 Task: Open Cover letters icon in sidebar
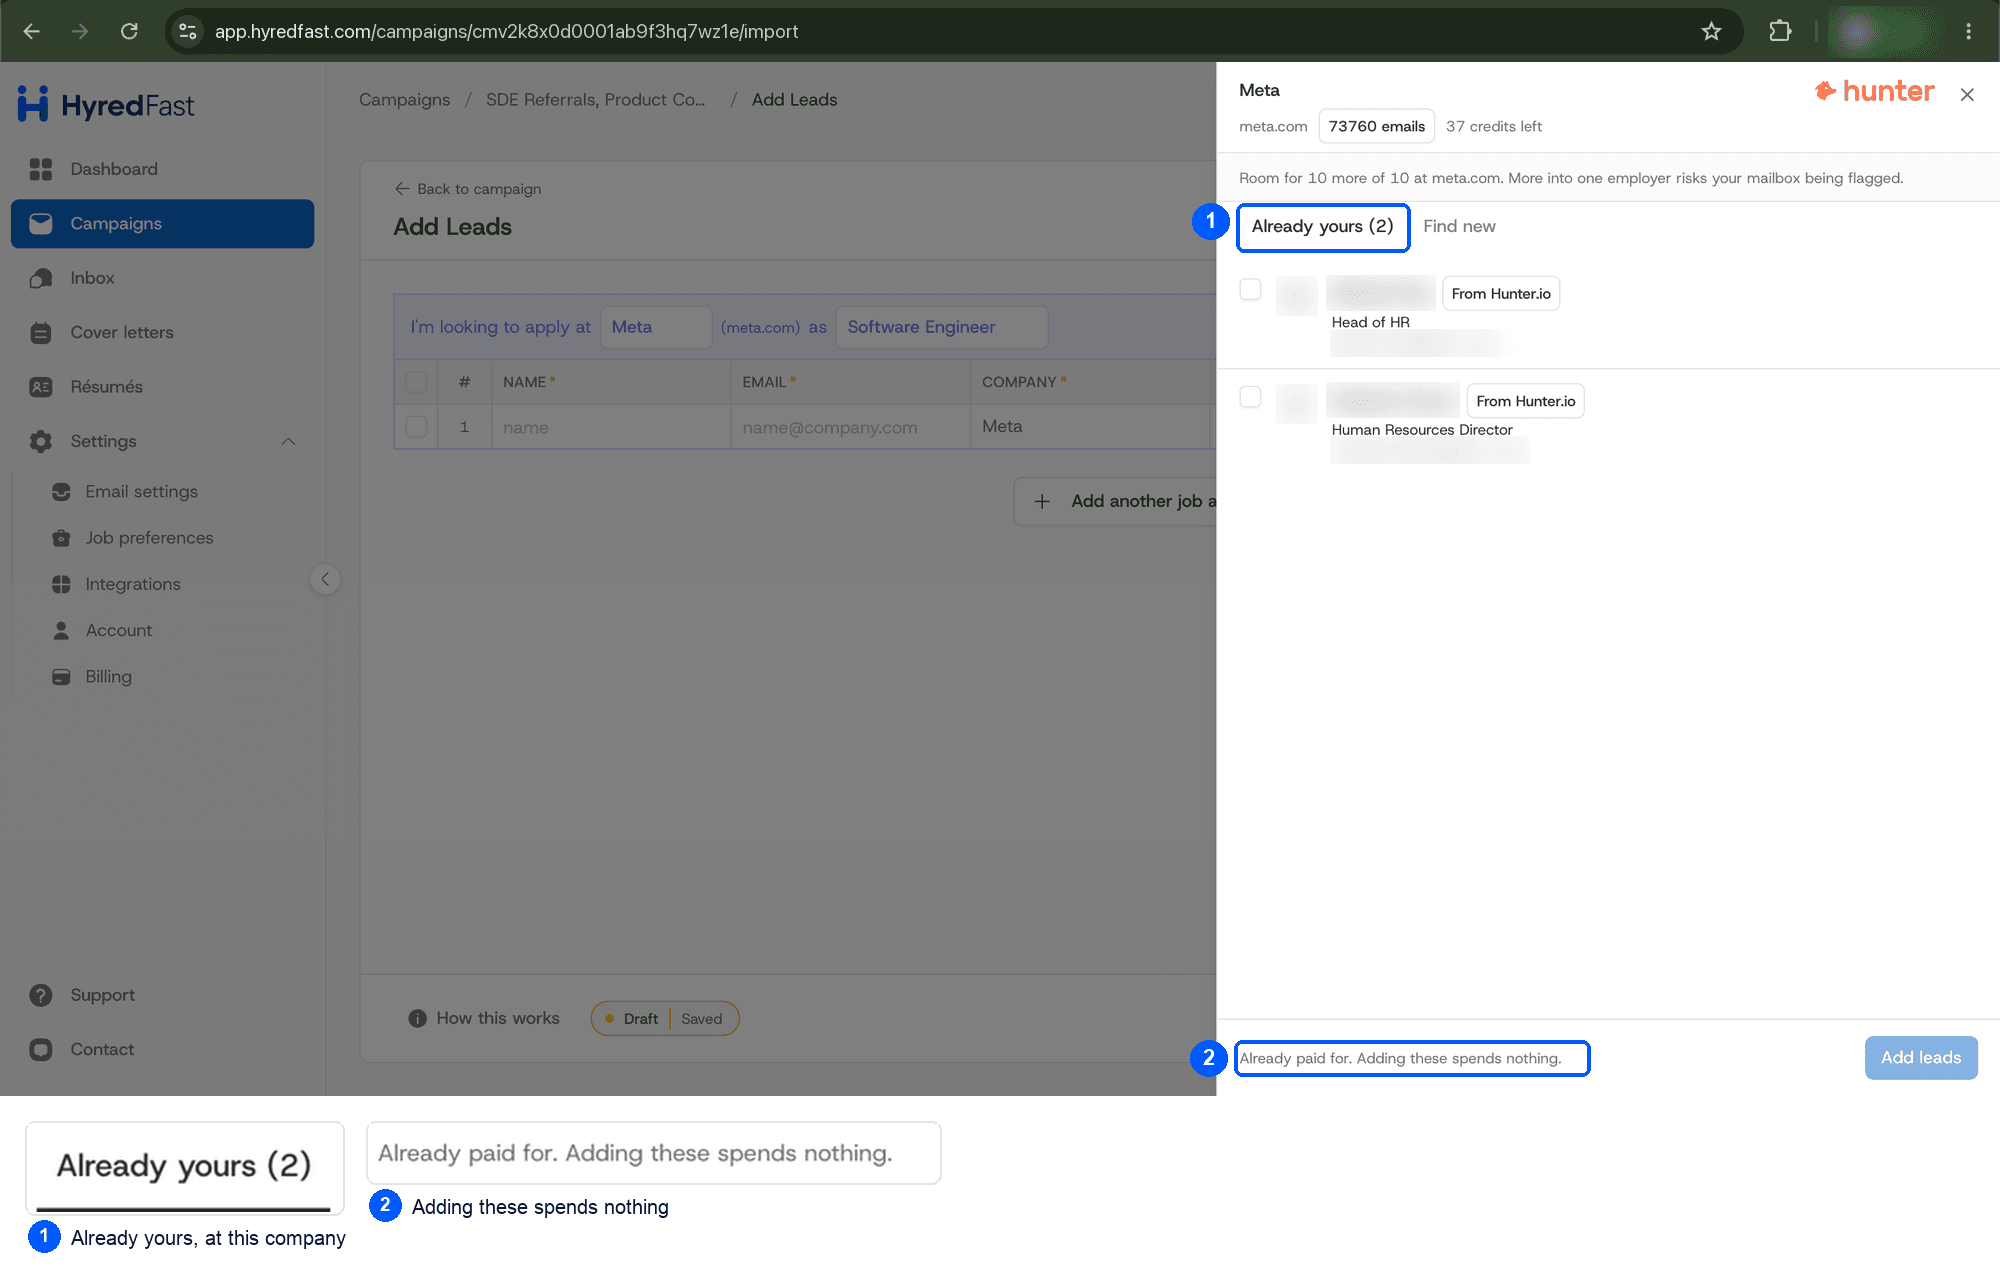pyautogui.click(x=41, y=332)
